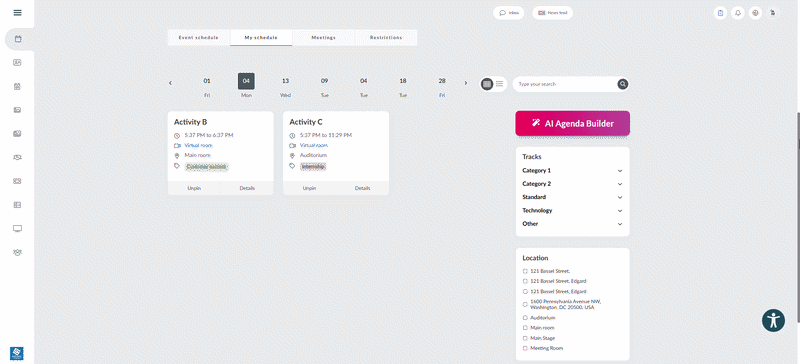Open the Meetings tab
The width and height of the screenshot is (800, 364).
pos(323,38)
